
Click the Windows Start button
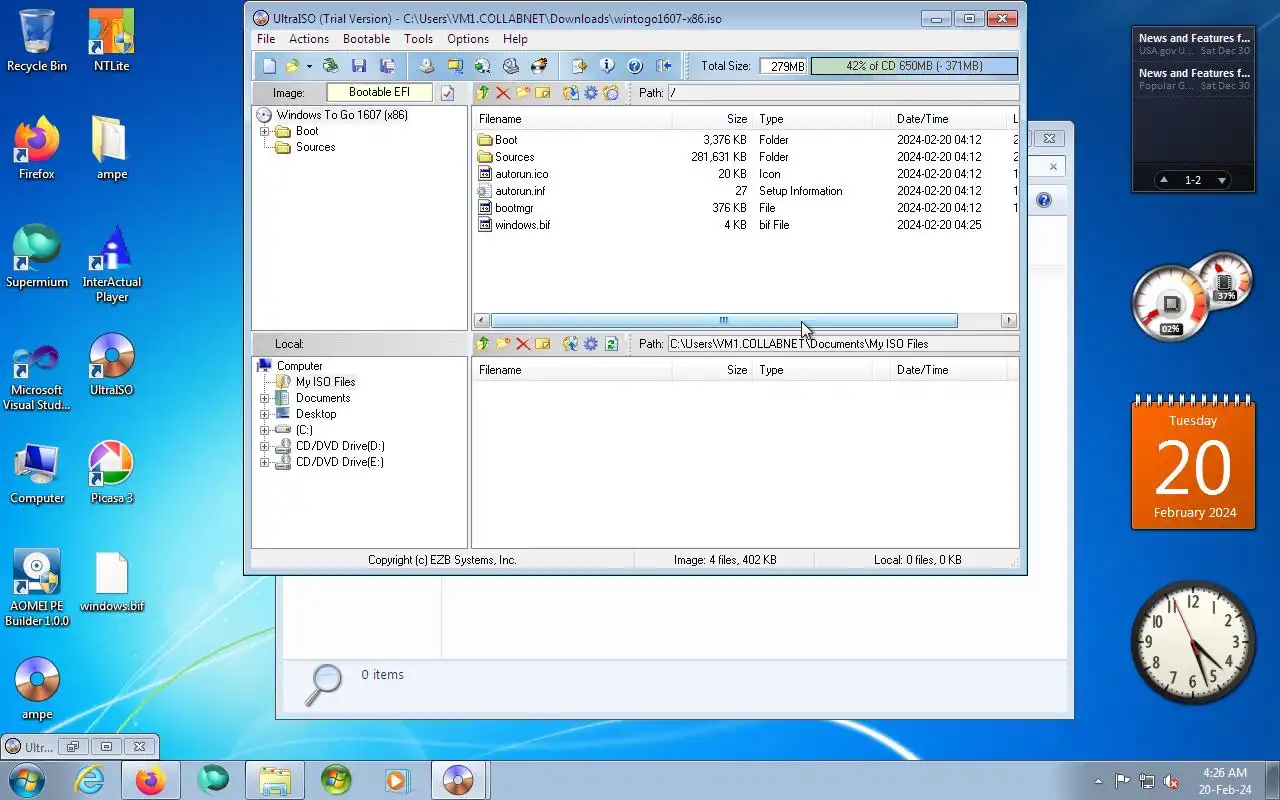coord(25,780)
